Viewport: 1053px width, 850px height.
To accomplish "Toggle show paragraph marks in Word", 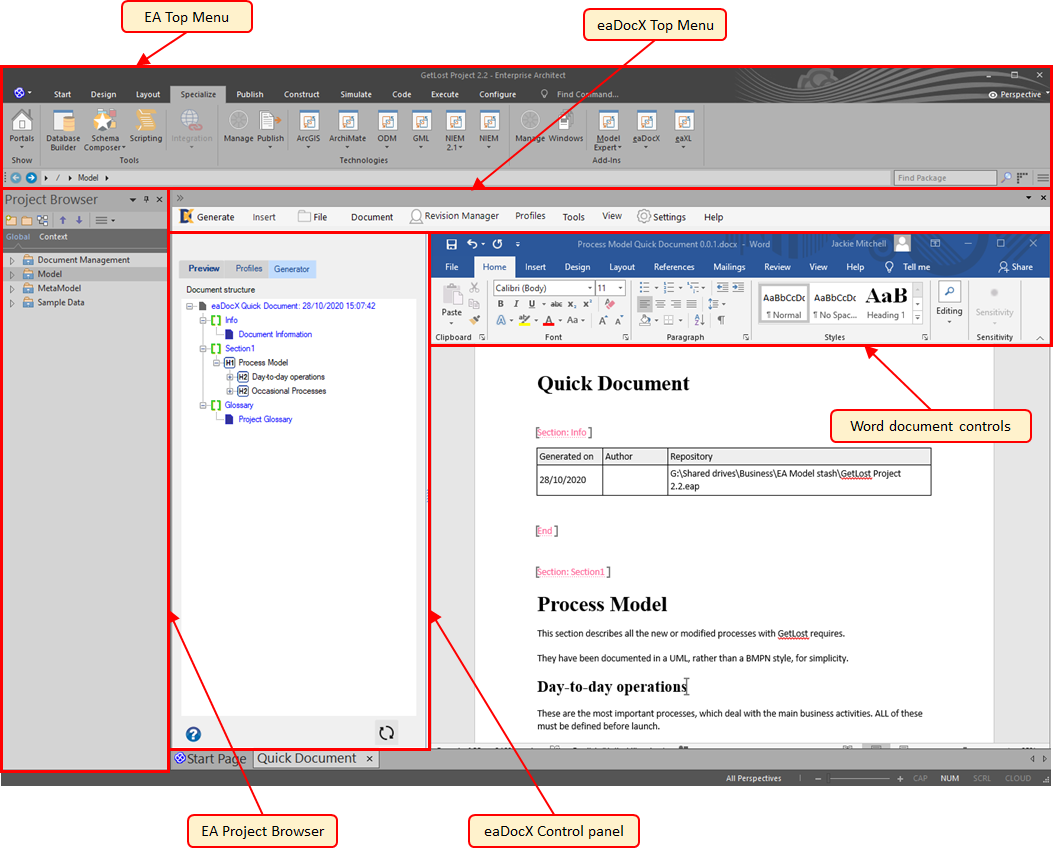I will coord(721,320).
